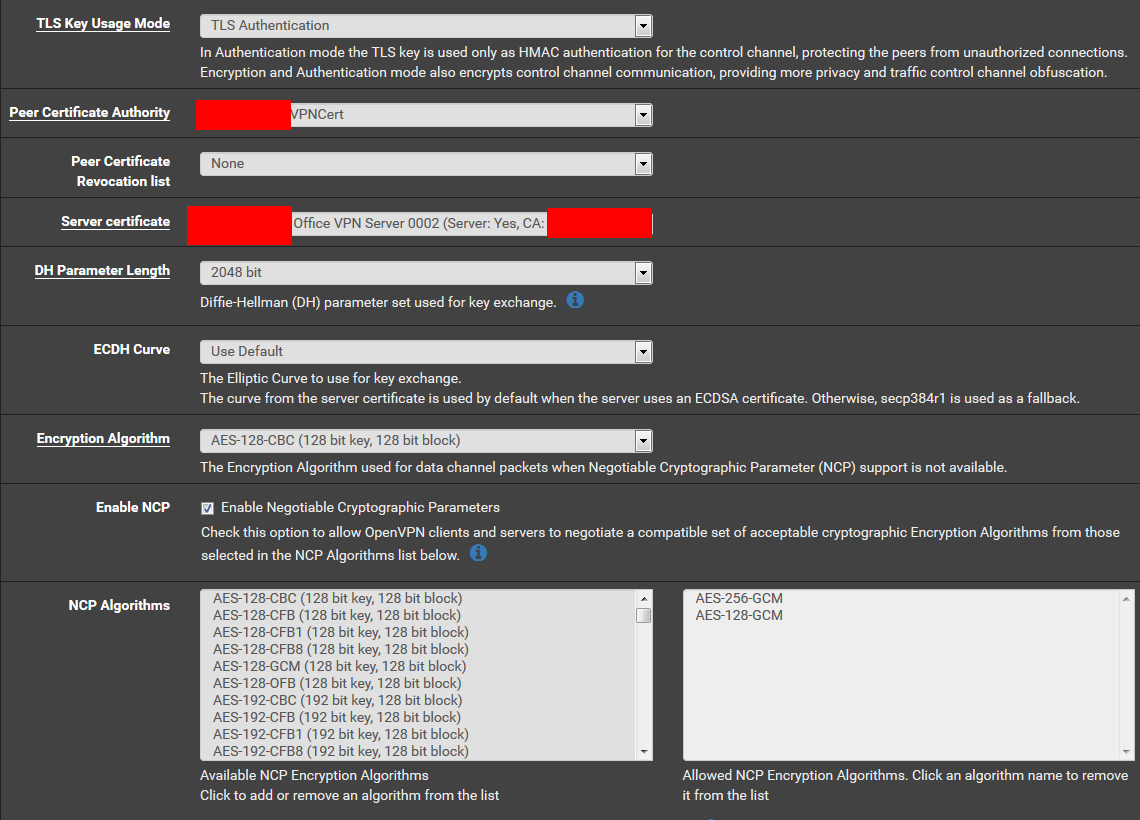Select AES-128-CFB8 in available algorithms list
The height and width of the screenshot is (820, 1140).
coord(340,649)
